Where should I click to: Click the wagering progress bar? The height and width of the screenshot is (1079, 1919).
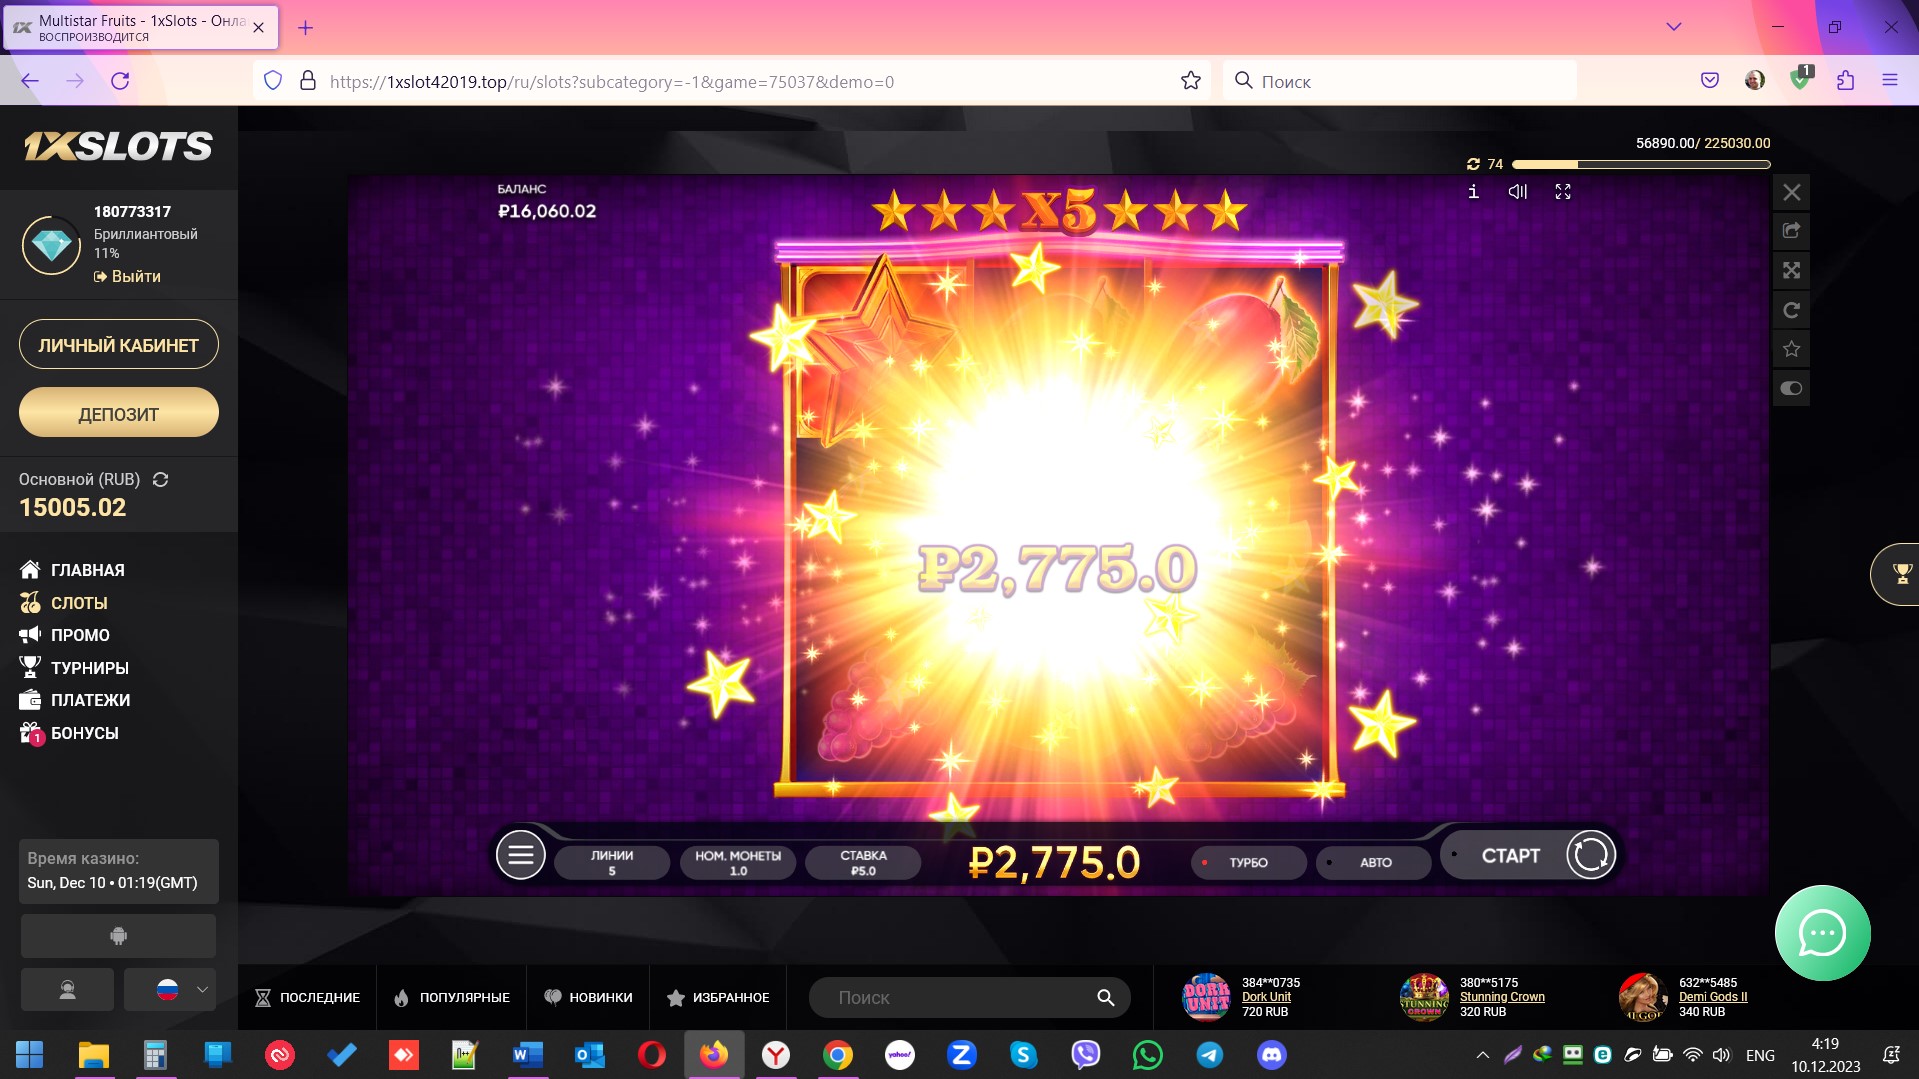1641,164
